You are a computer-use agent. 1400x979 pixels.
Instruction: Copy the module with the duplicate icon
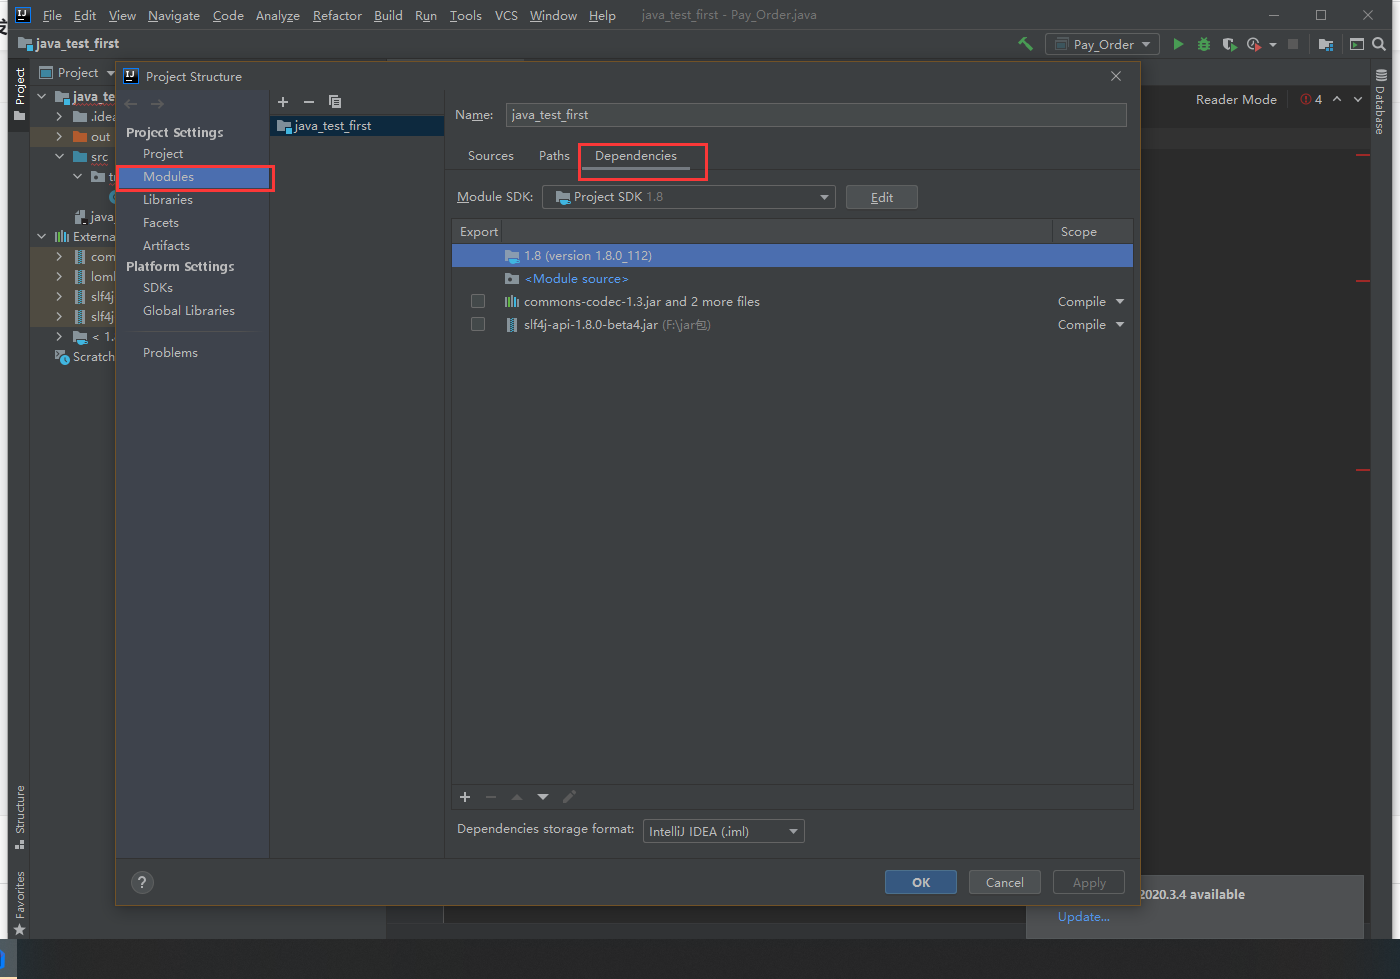[335, 102]
